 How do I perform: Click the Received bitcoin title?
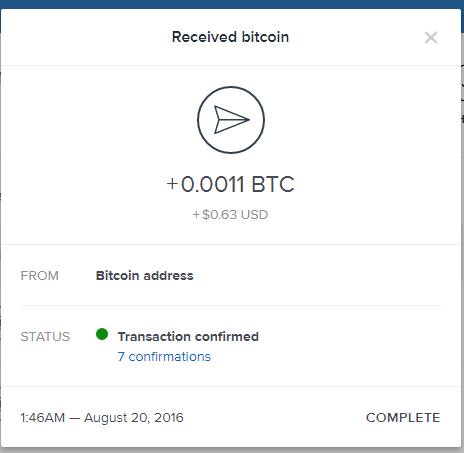(230, 37)
